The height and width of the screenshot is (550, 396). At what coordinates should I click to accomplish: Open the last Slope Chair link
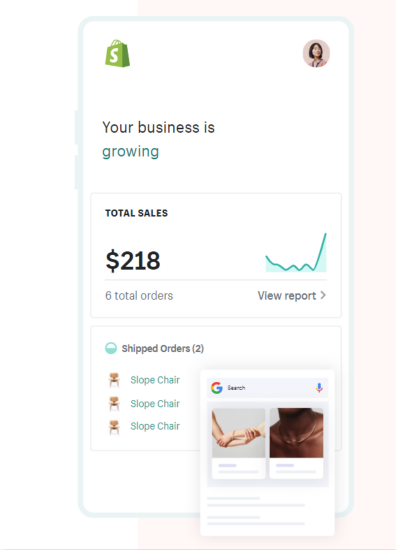[x=155, y=426]
